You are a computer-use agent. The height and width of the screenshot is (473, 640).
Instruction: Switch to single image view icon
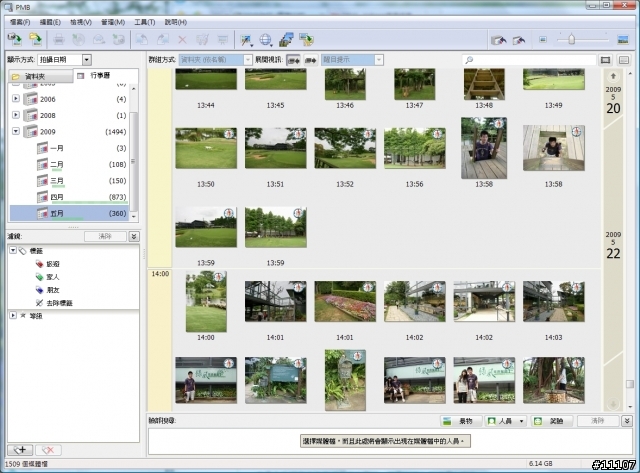[605, 60]
